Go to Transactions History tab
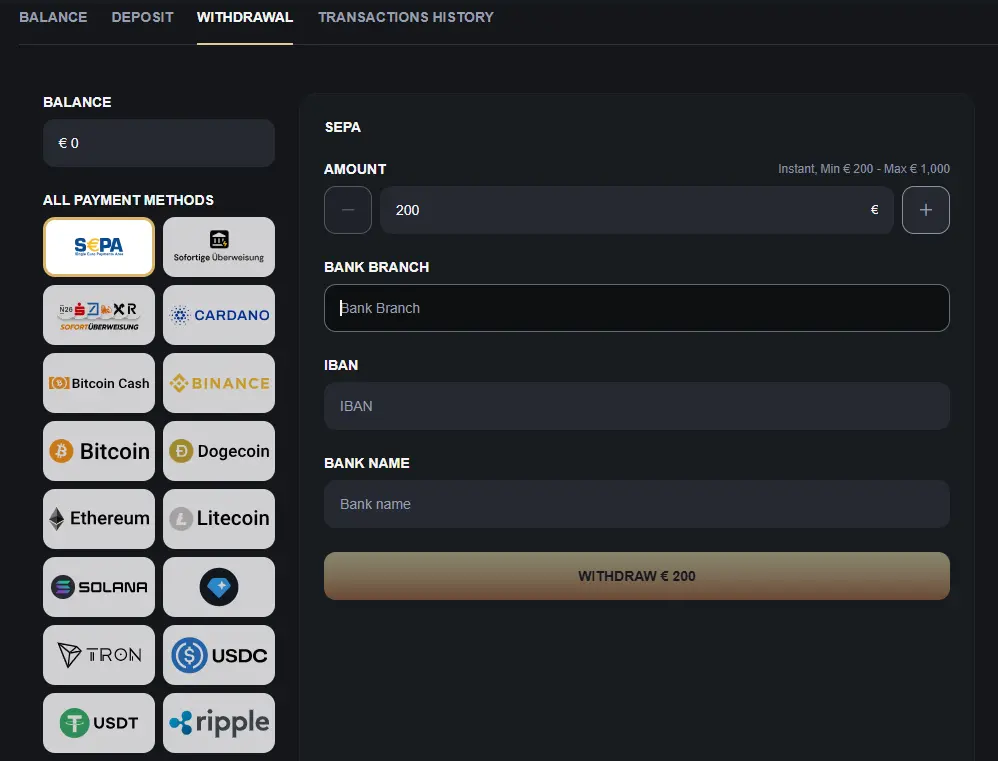 pos(406,17)
